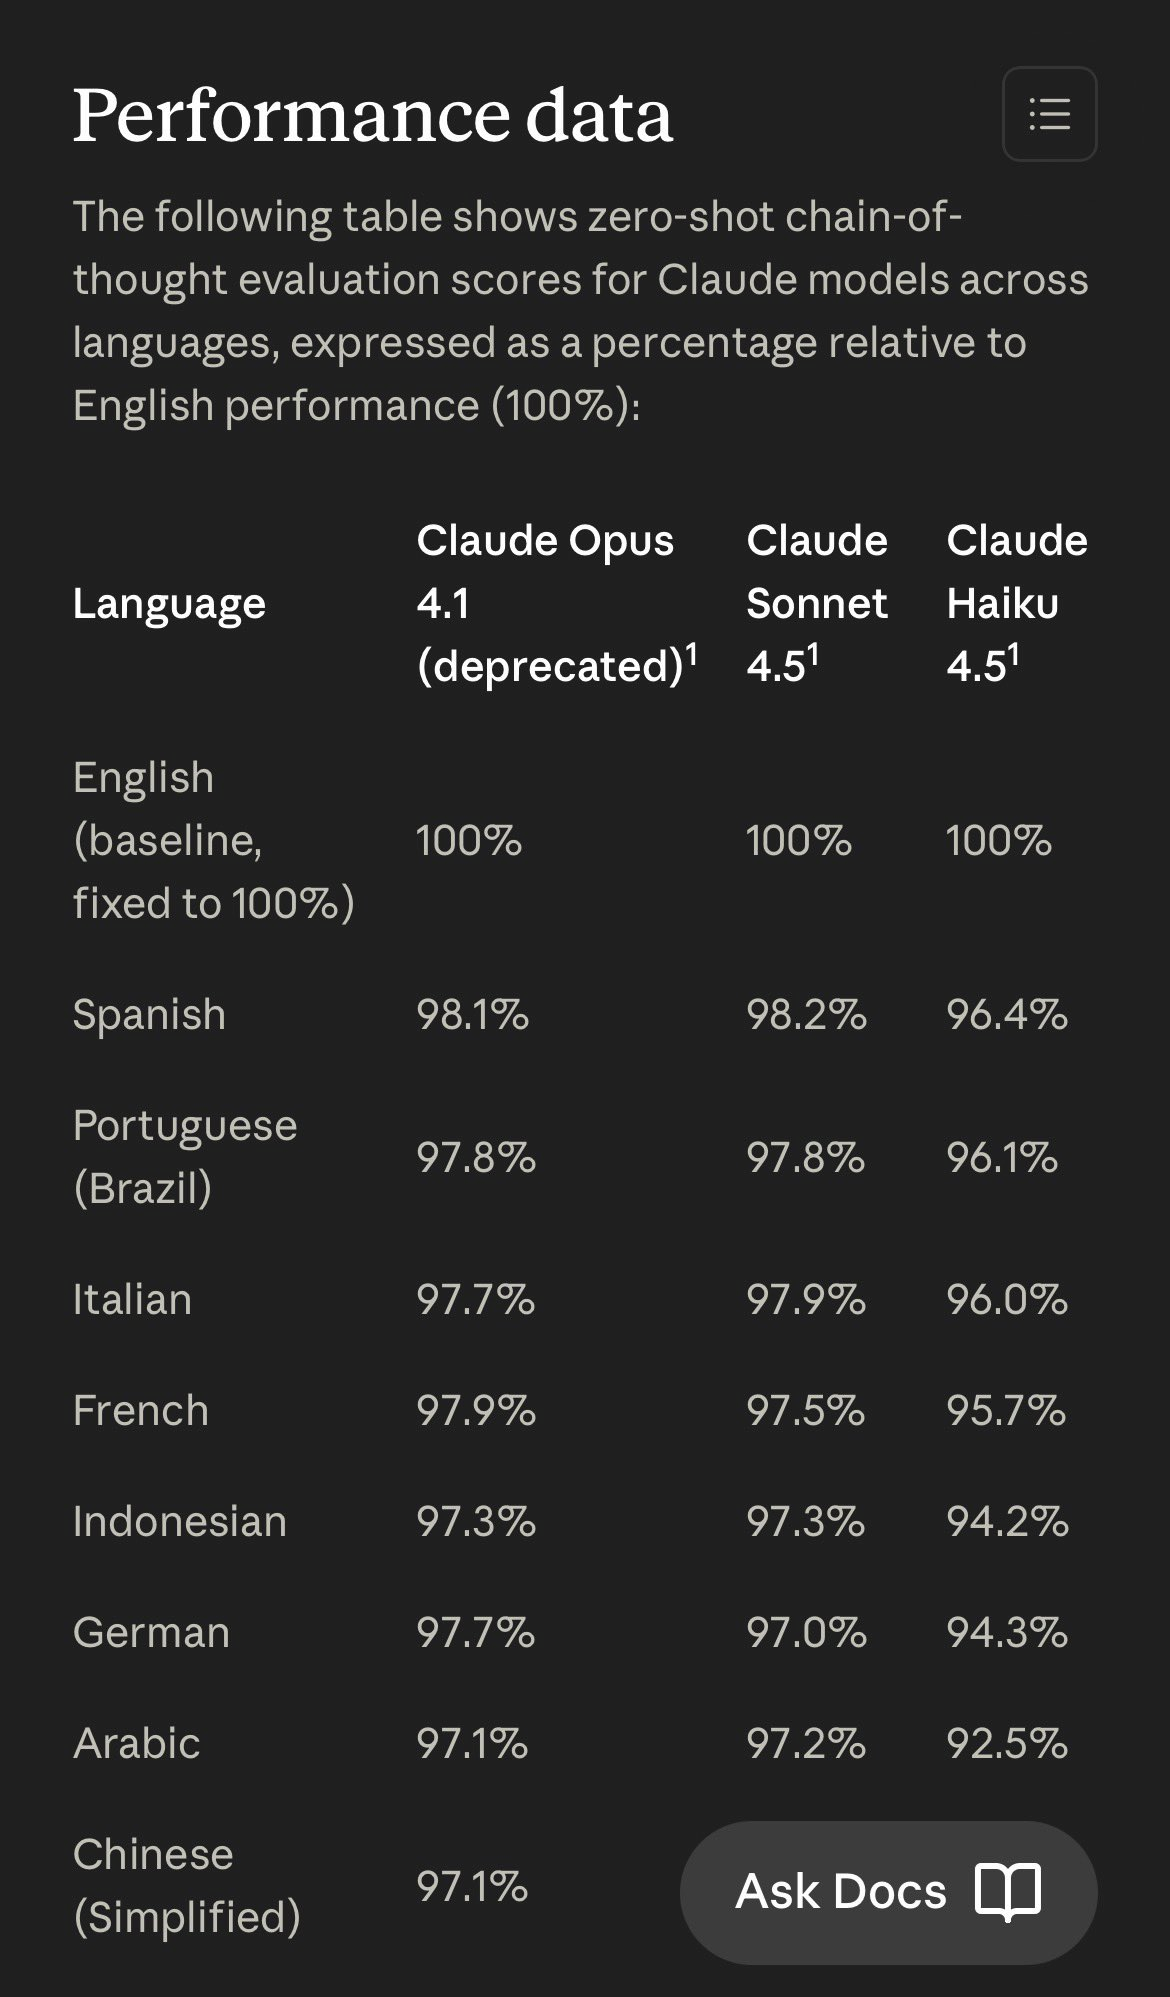Open the table of contents list icon

point(1049,114)
